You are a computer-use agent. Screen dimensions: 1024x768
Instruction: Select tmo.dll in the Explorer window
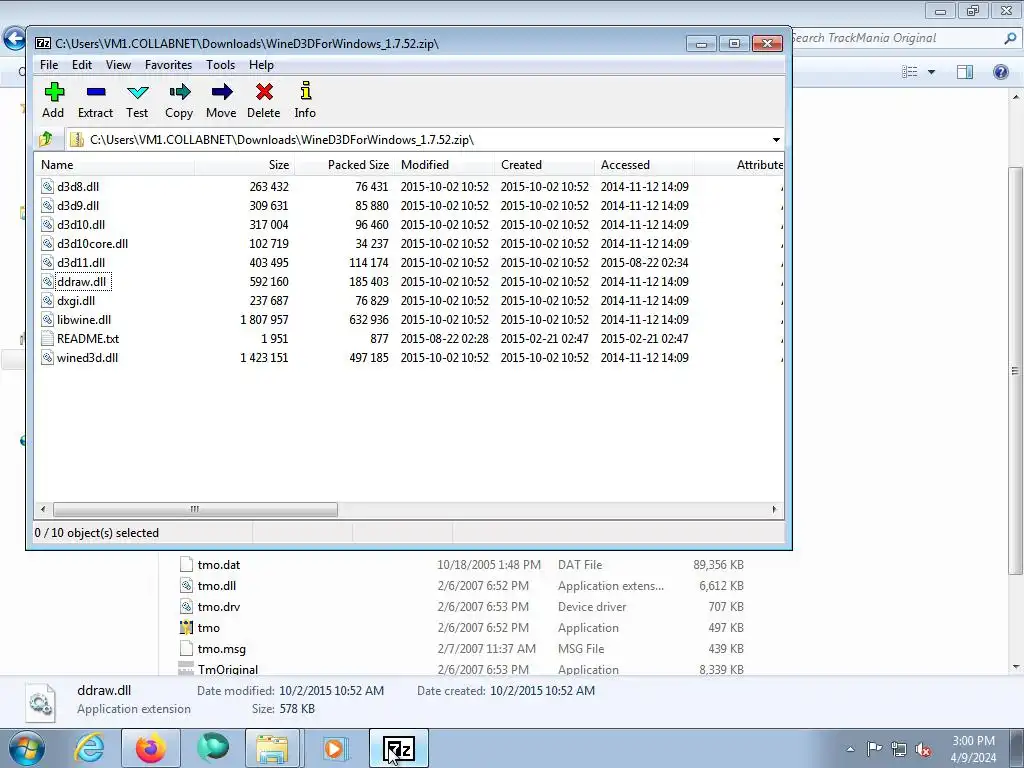click(x=217, y=586)
